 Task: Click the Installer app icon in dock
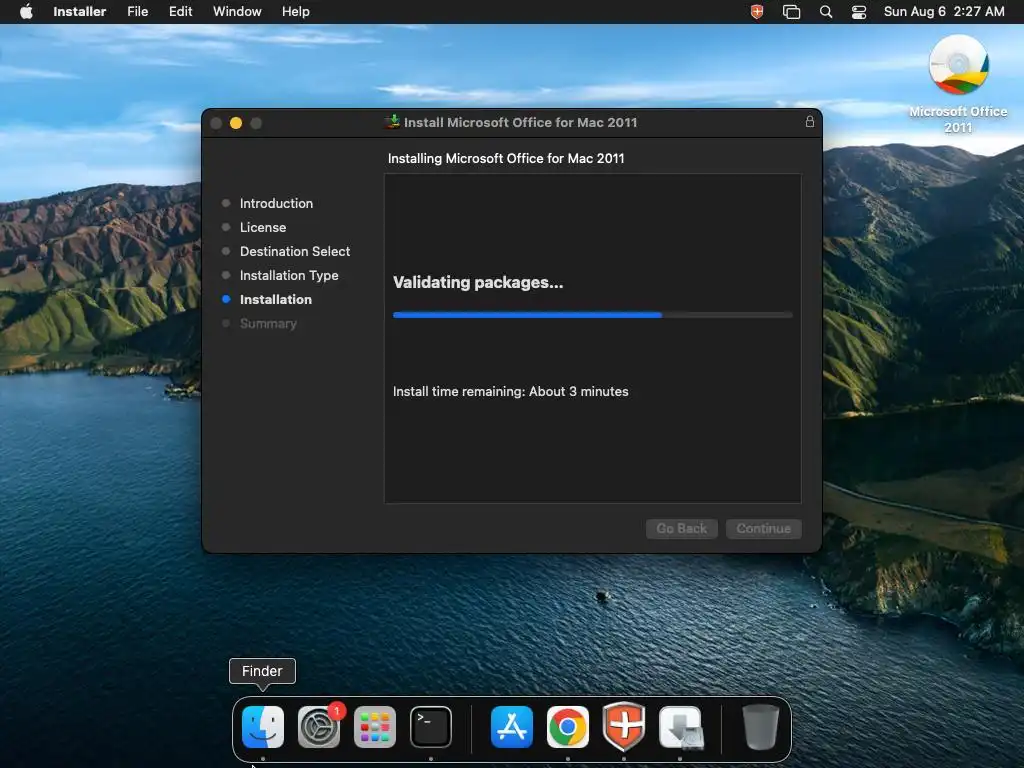click(x=680, y=727)
